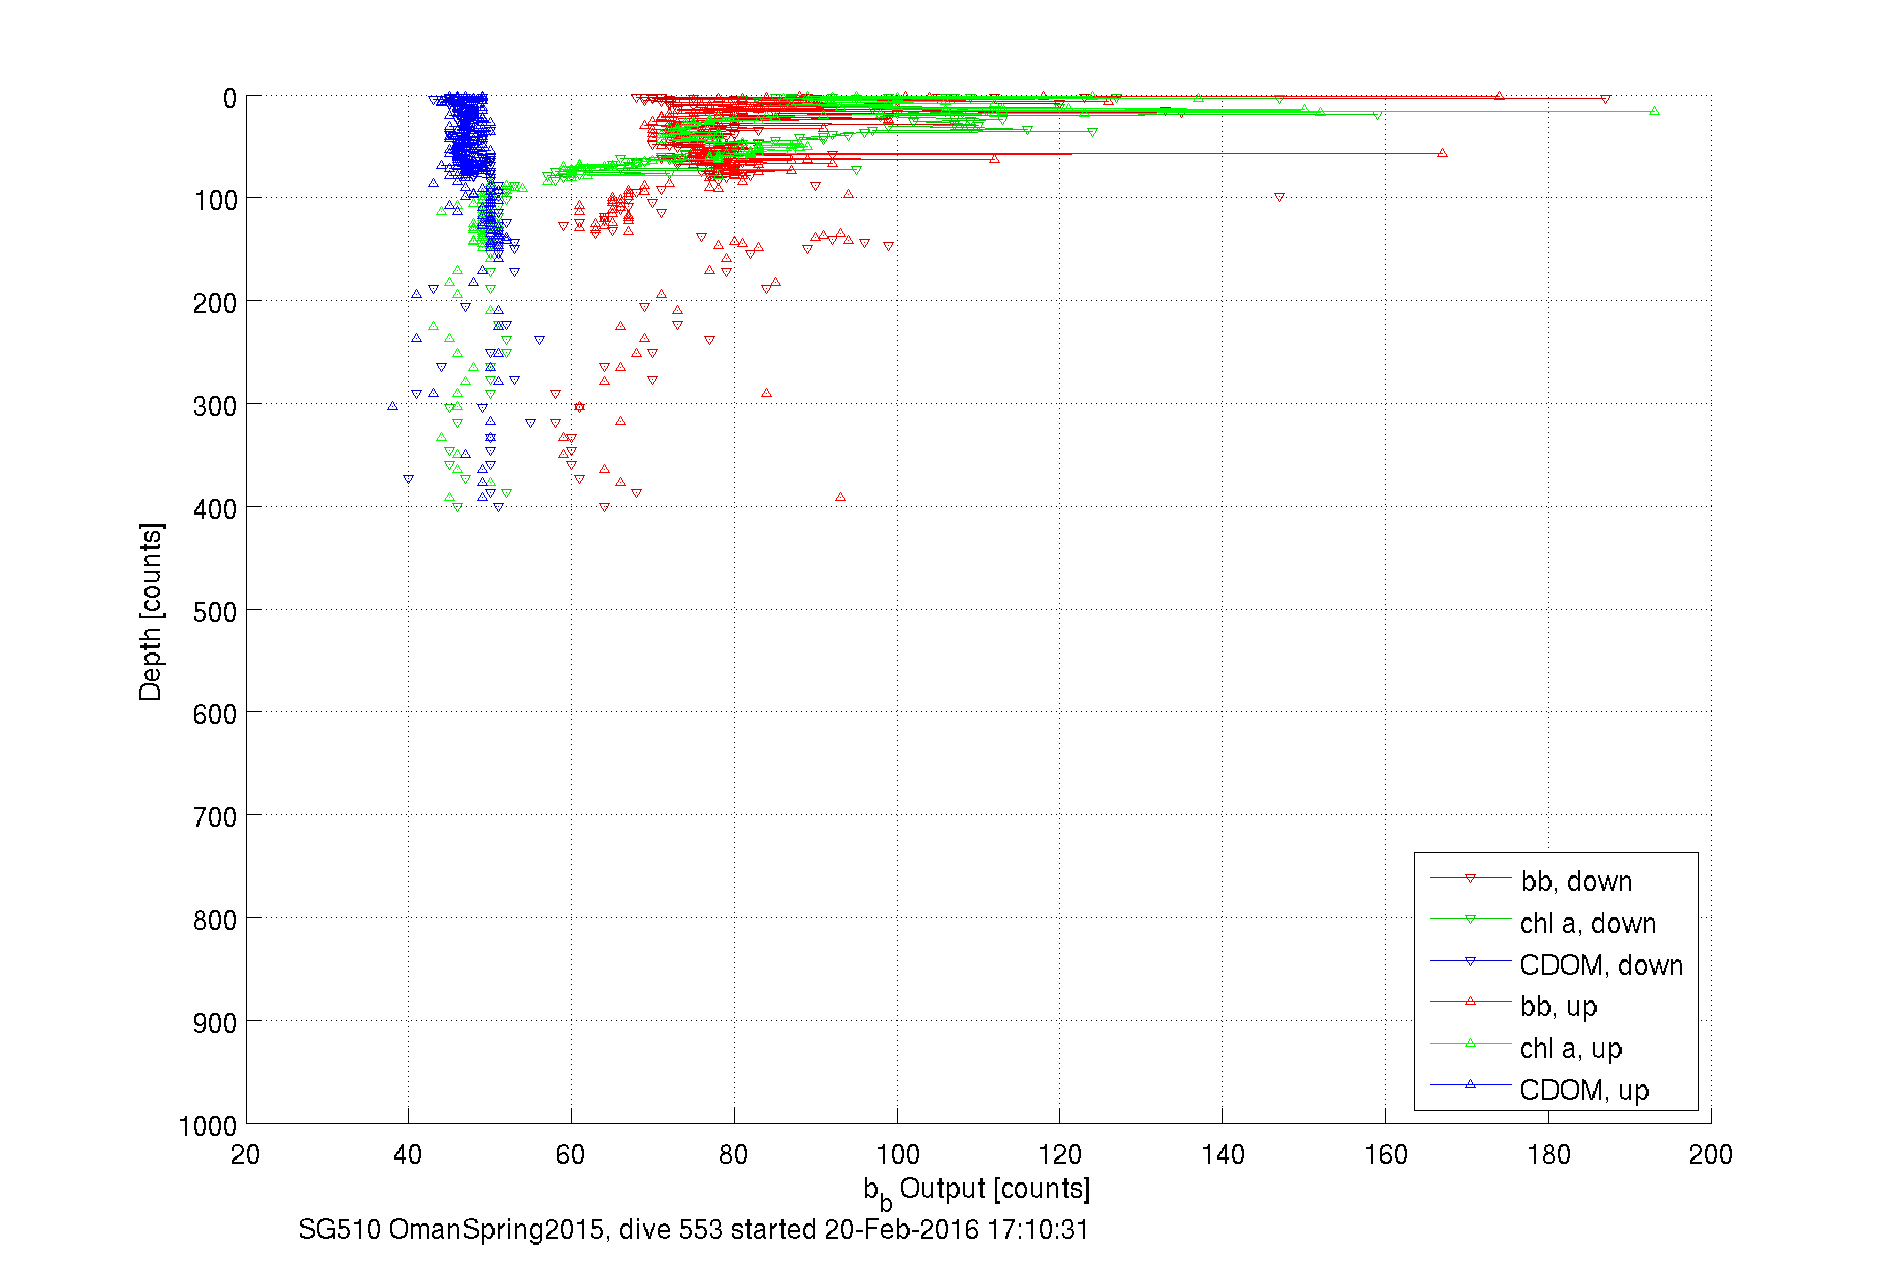This screenshot has width=1891, height=1262.
Task: Click y-axis tick label 600
Action: pos(215,714)
